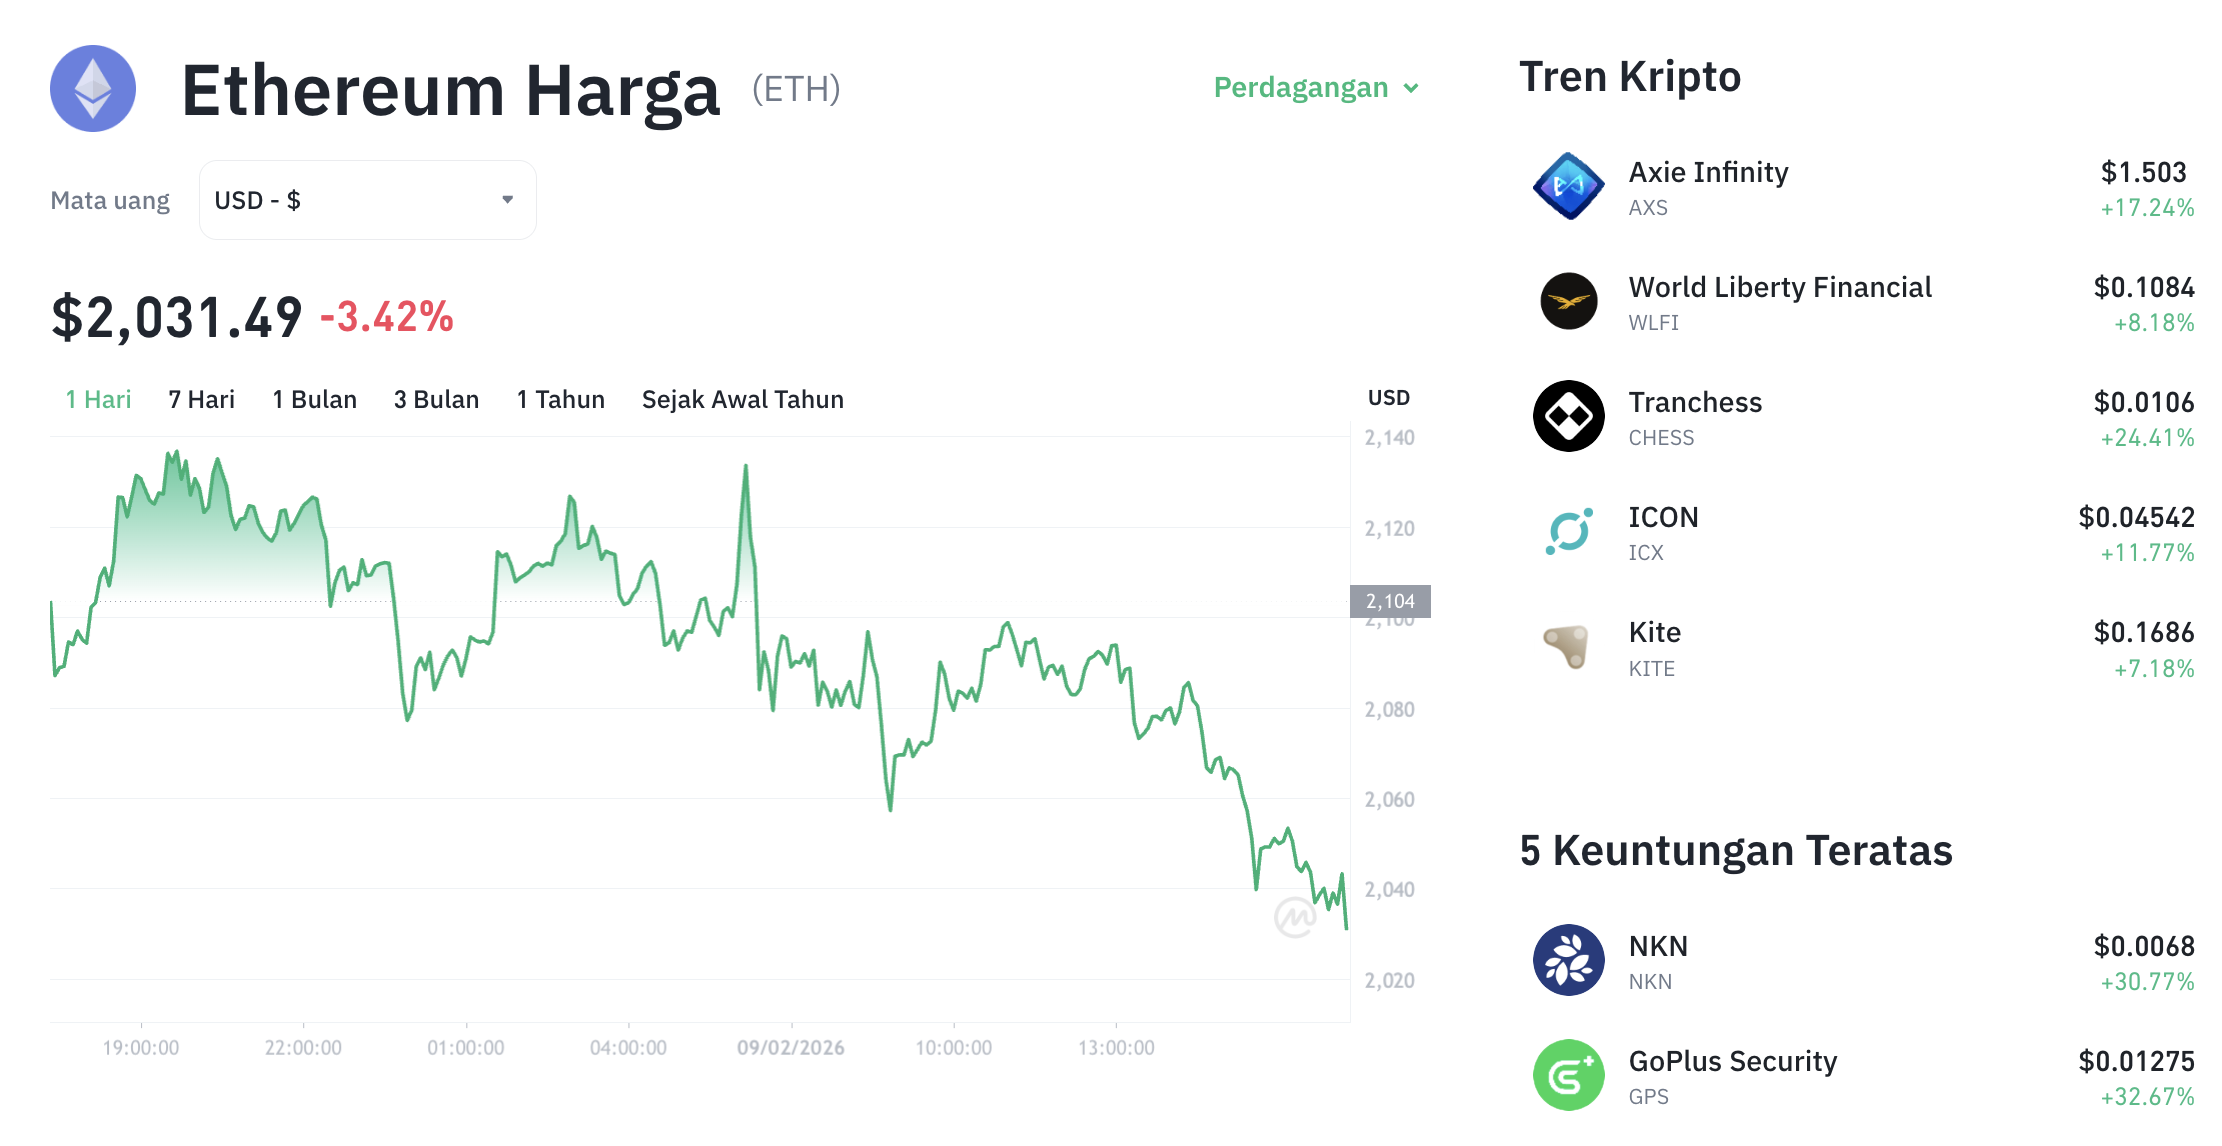2222x1146 pixels.
Task: Expand the Perdagangan dropdown
Action: 1315,88
